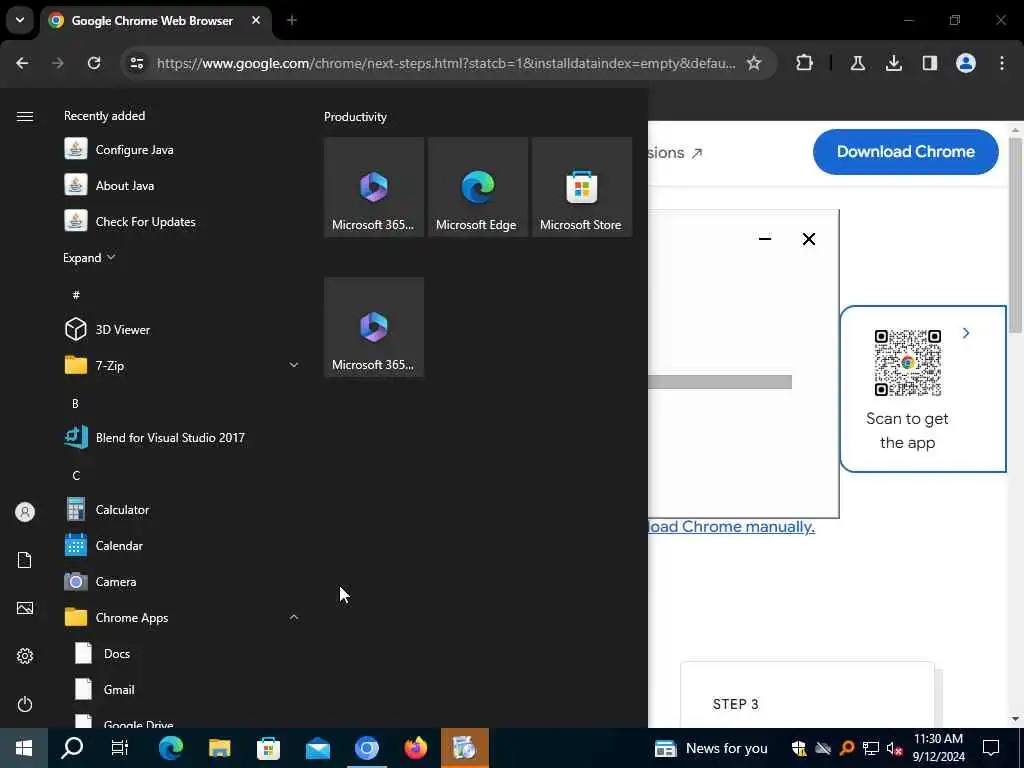The image size is (1024, 768).
Task: Collapse the Chrome Apps folder
Action: (181, 617)
